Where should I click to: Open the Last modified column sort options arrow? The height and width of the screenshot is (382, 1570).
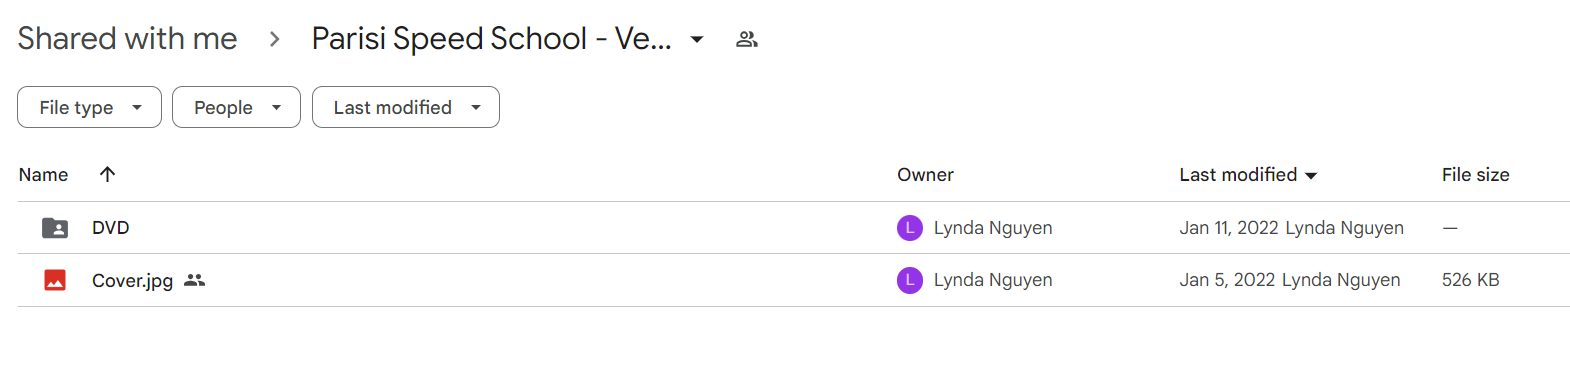(1311, 175)
